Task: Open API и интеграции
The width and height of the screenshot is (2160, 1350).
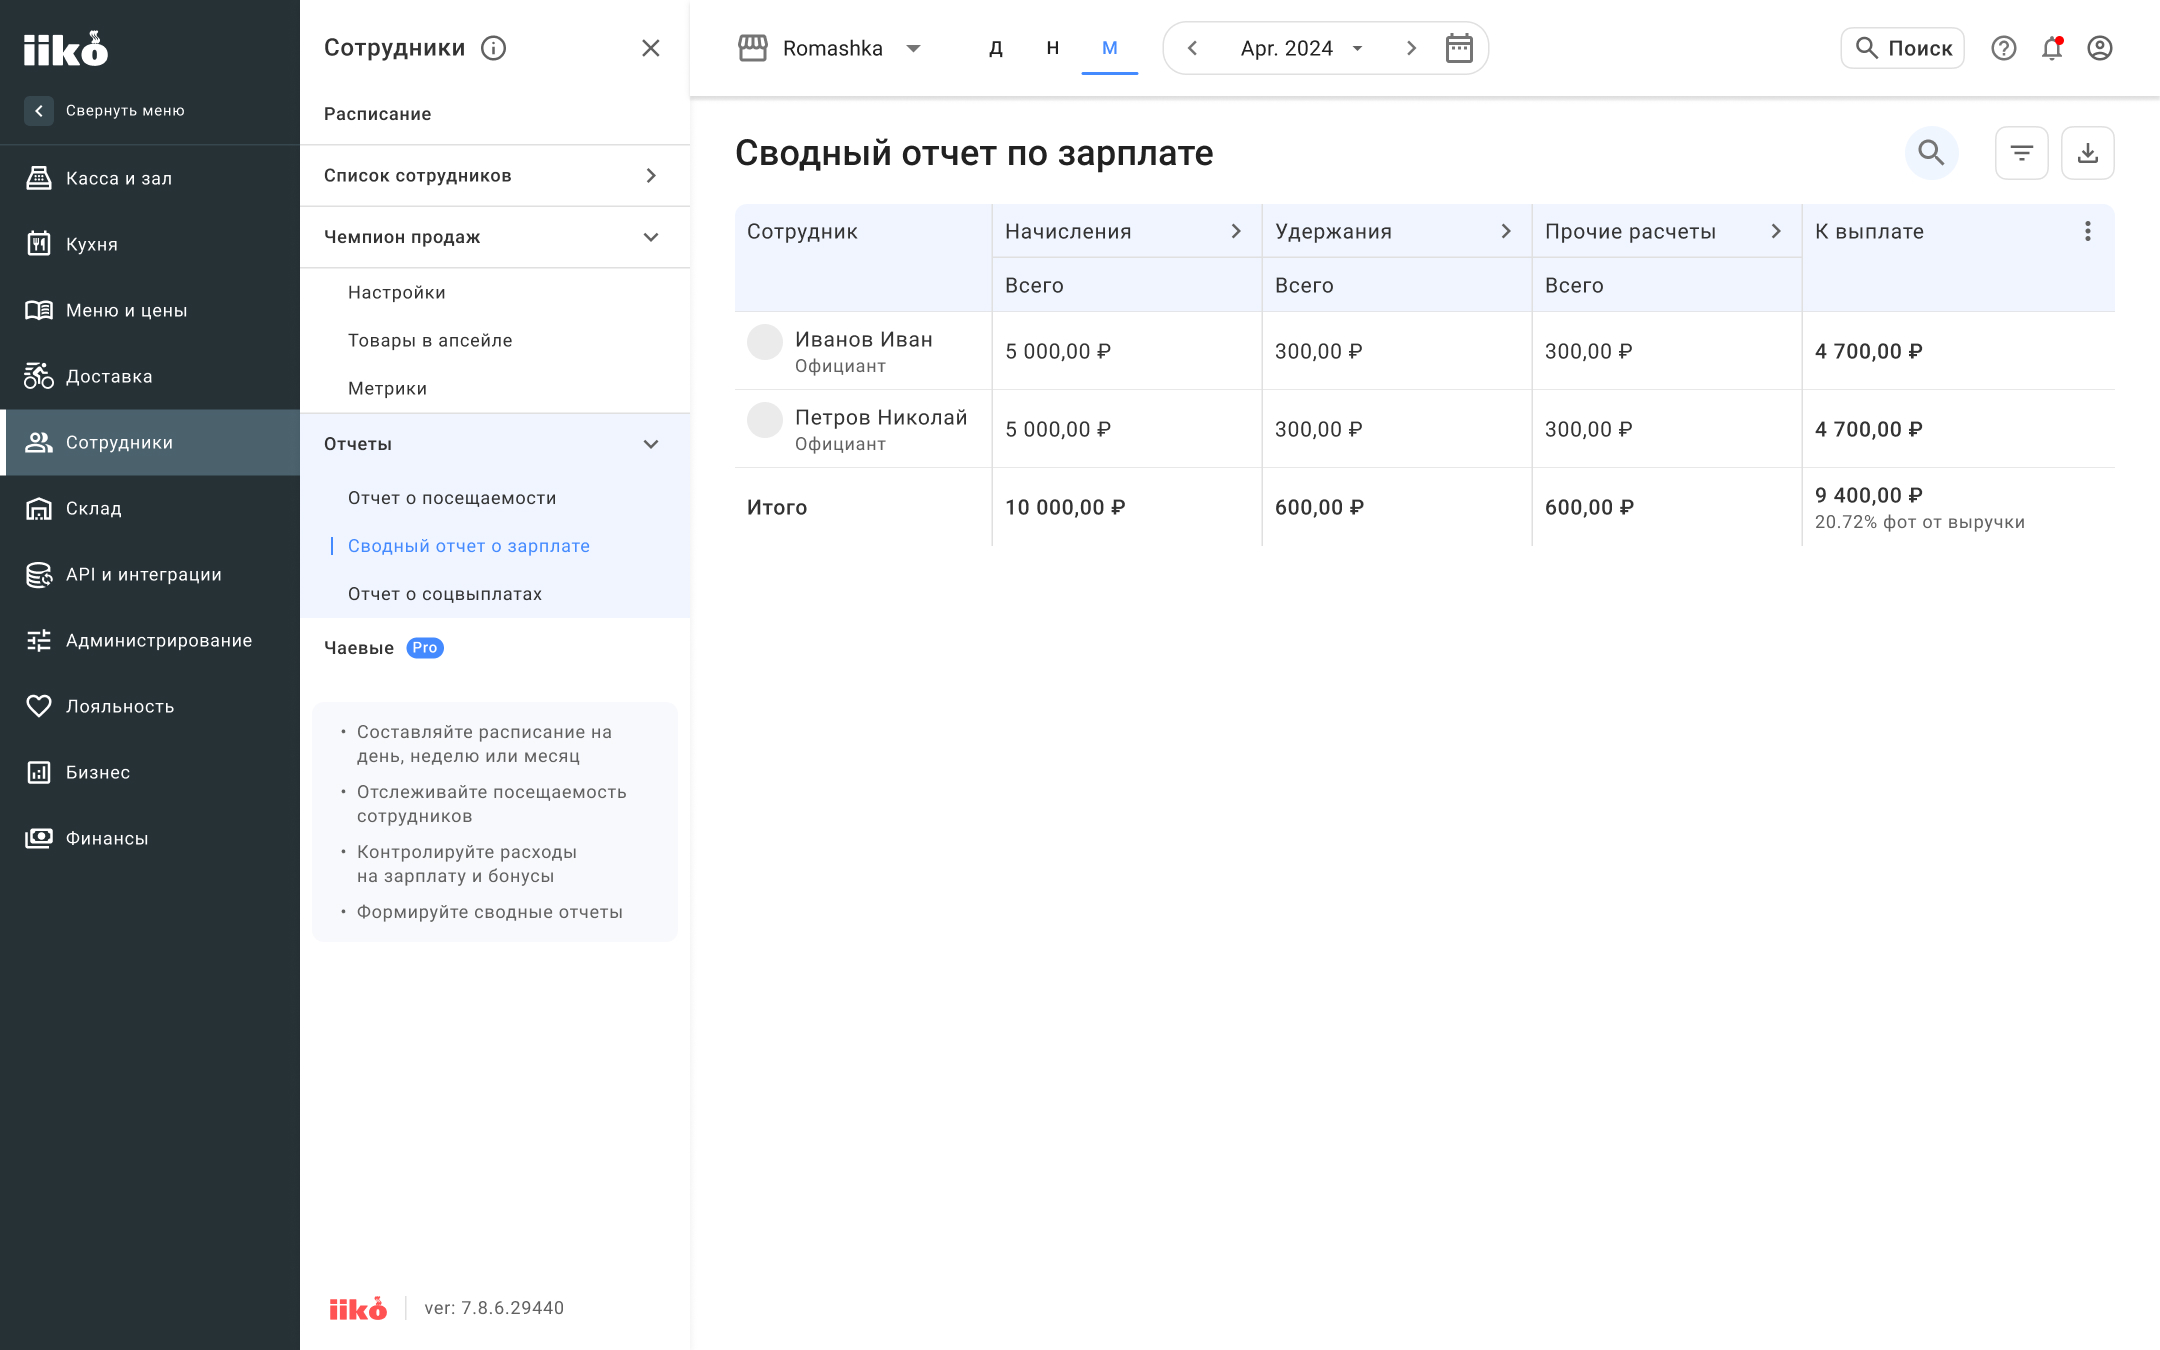Action: click(150, 574)
